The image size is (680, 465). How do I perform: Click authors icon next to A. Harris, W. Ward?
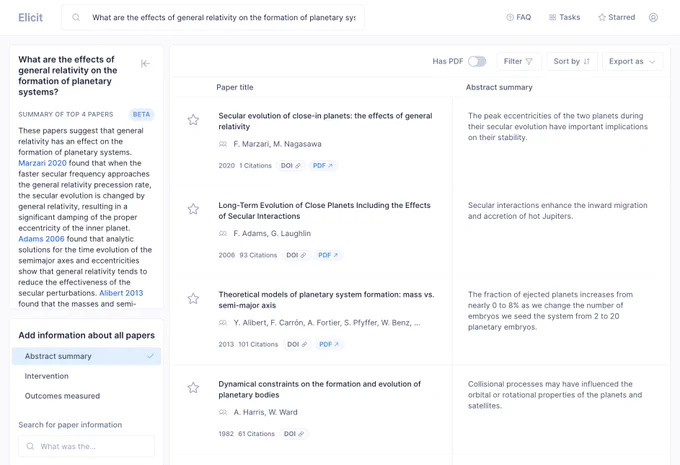223,412
